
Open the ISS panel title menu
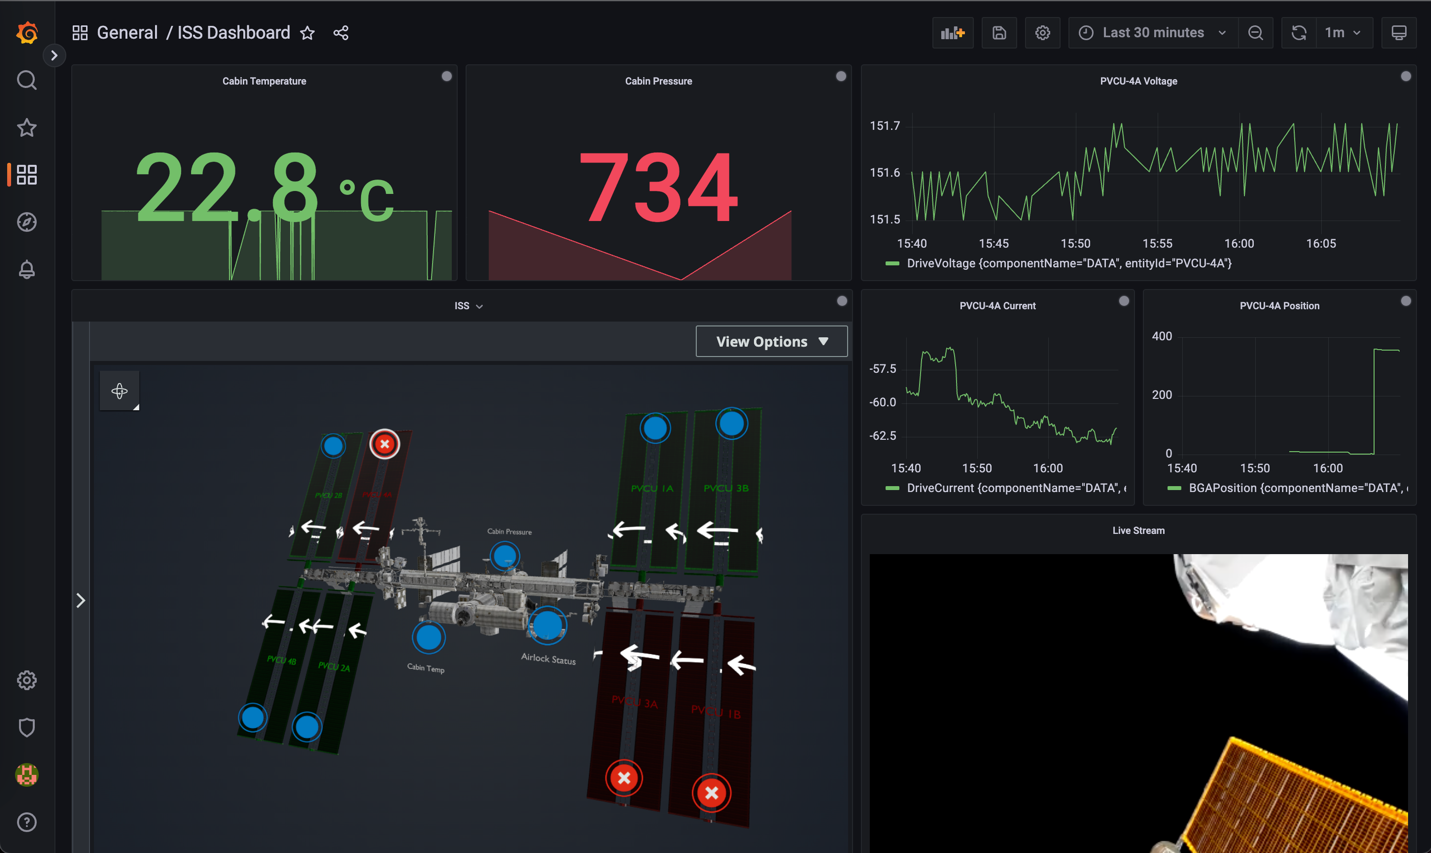pos(468,306)
